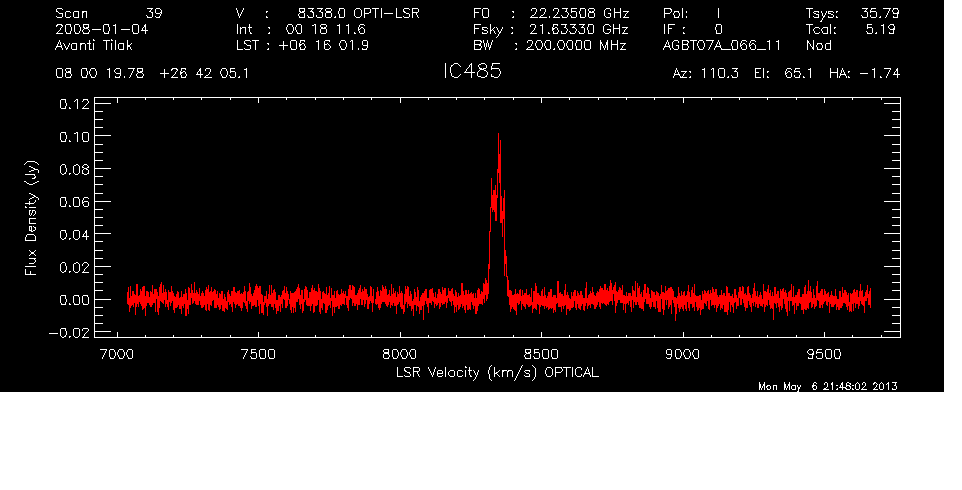The height and width of the screenshot is (490, 962).
Task: Click y-axis tick label -0.02
Action: 69,333
